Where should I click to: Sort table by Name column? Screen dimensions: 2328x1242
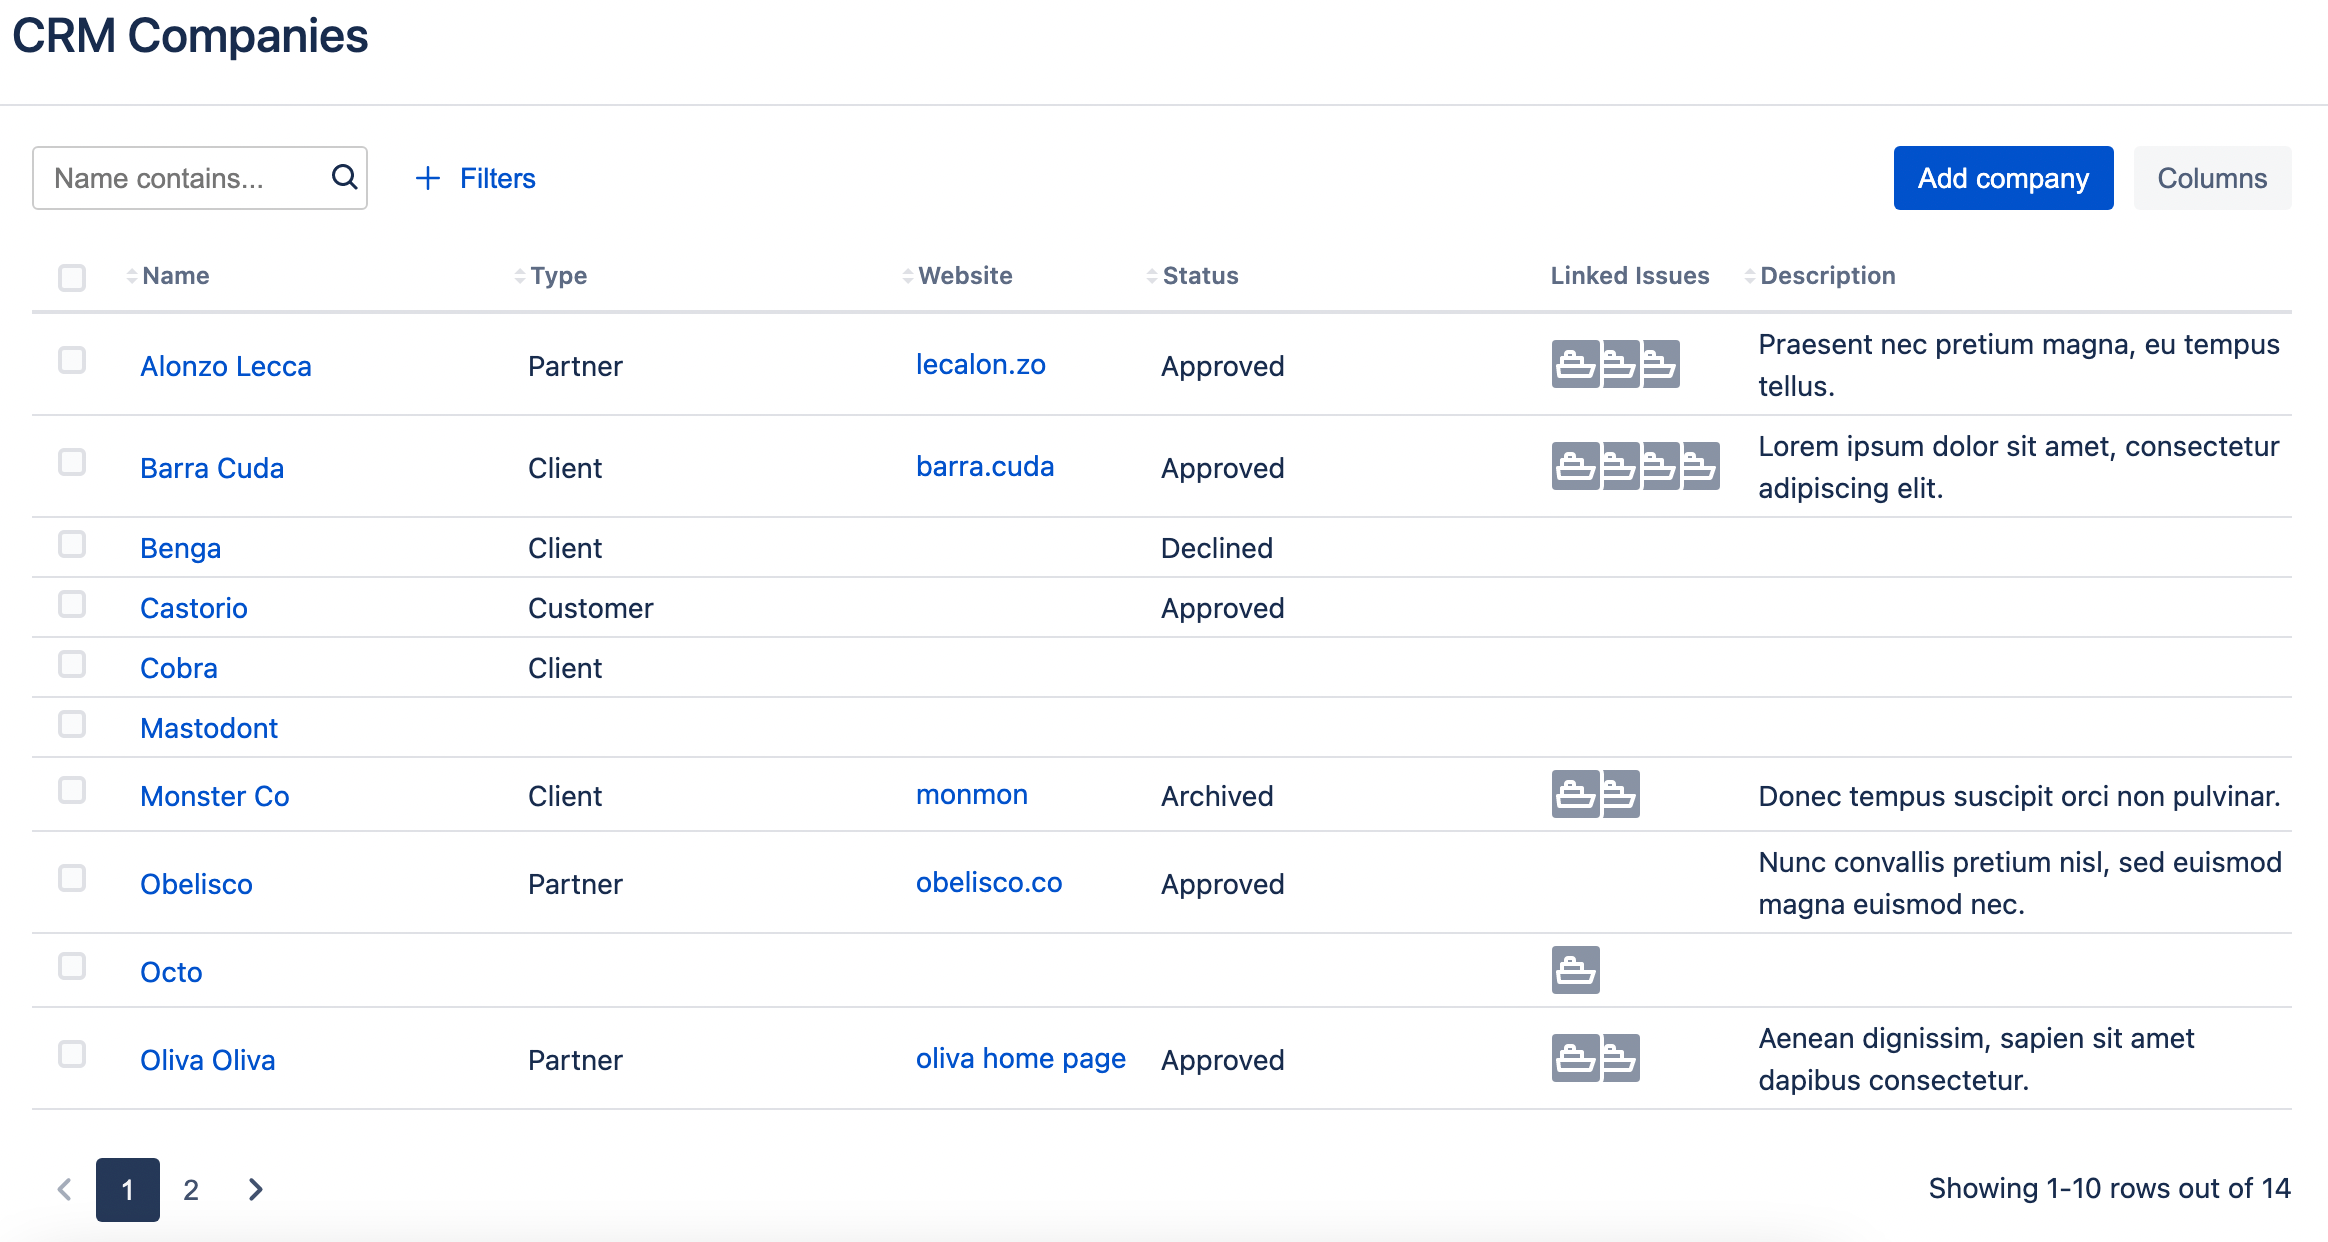pos(175,276)
